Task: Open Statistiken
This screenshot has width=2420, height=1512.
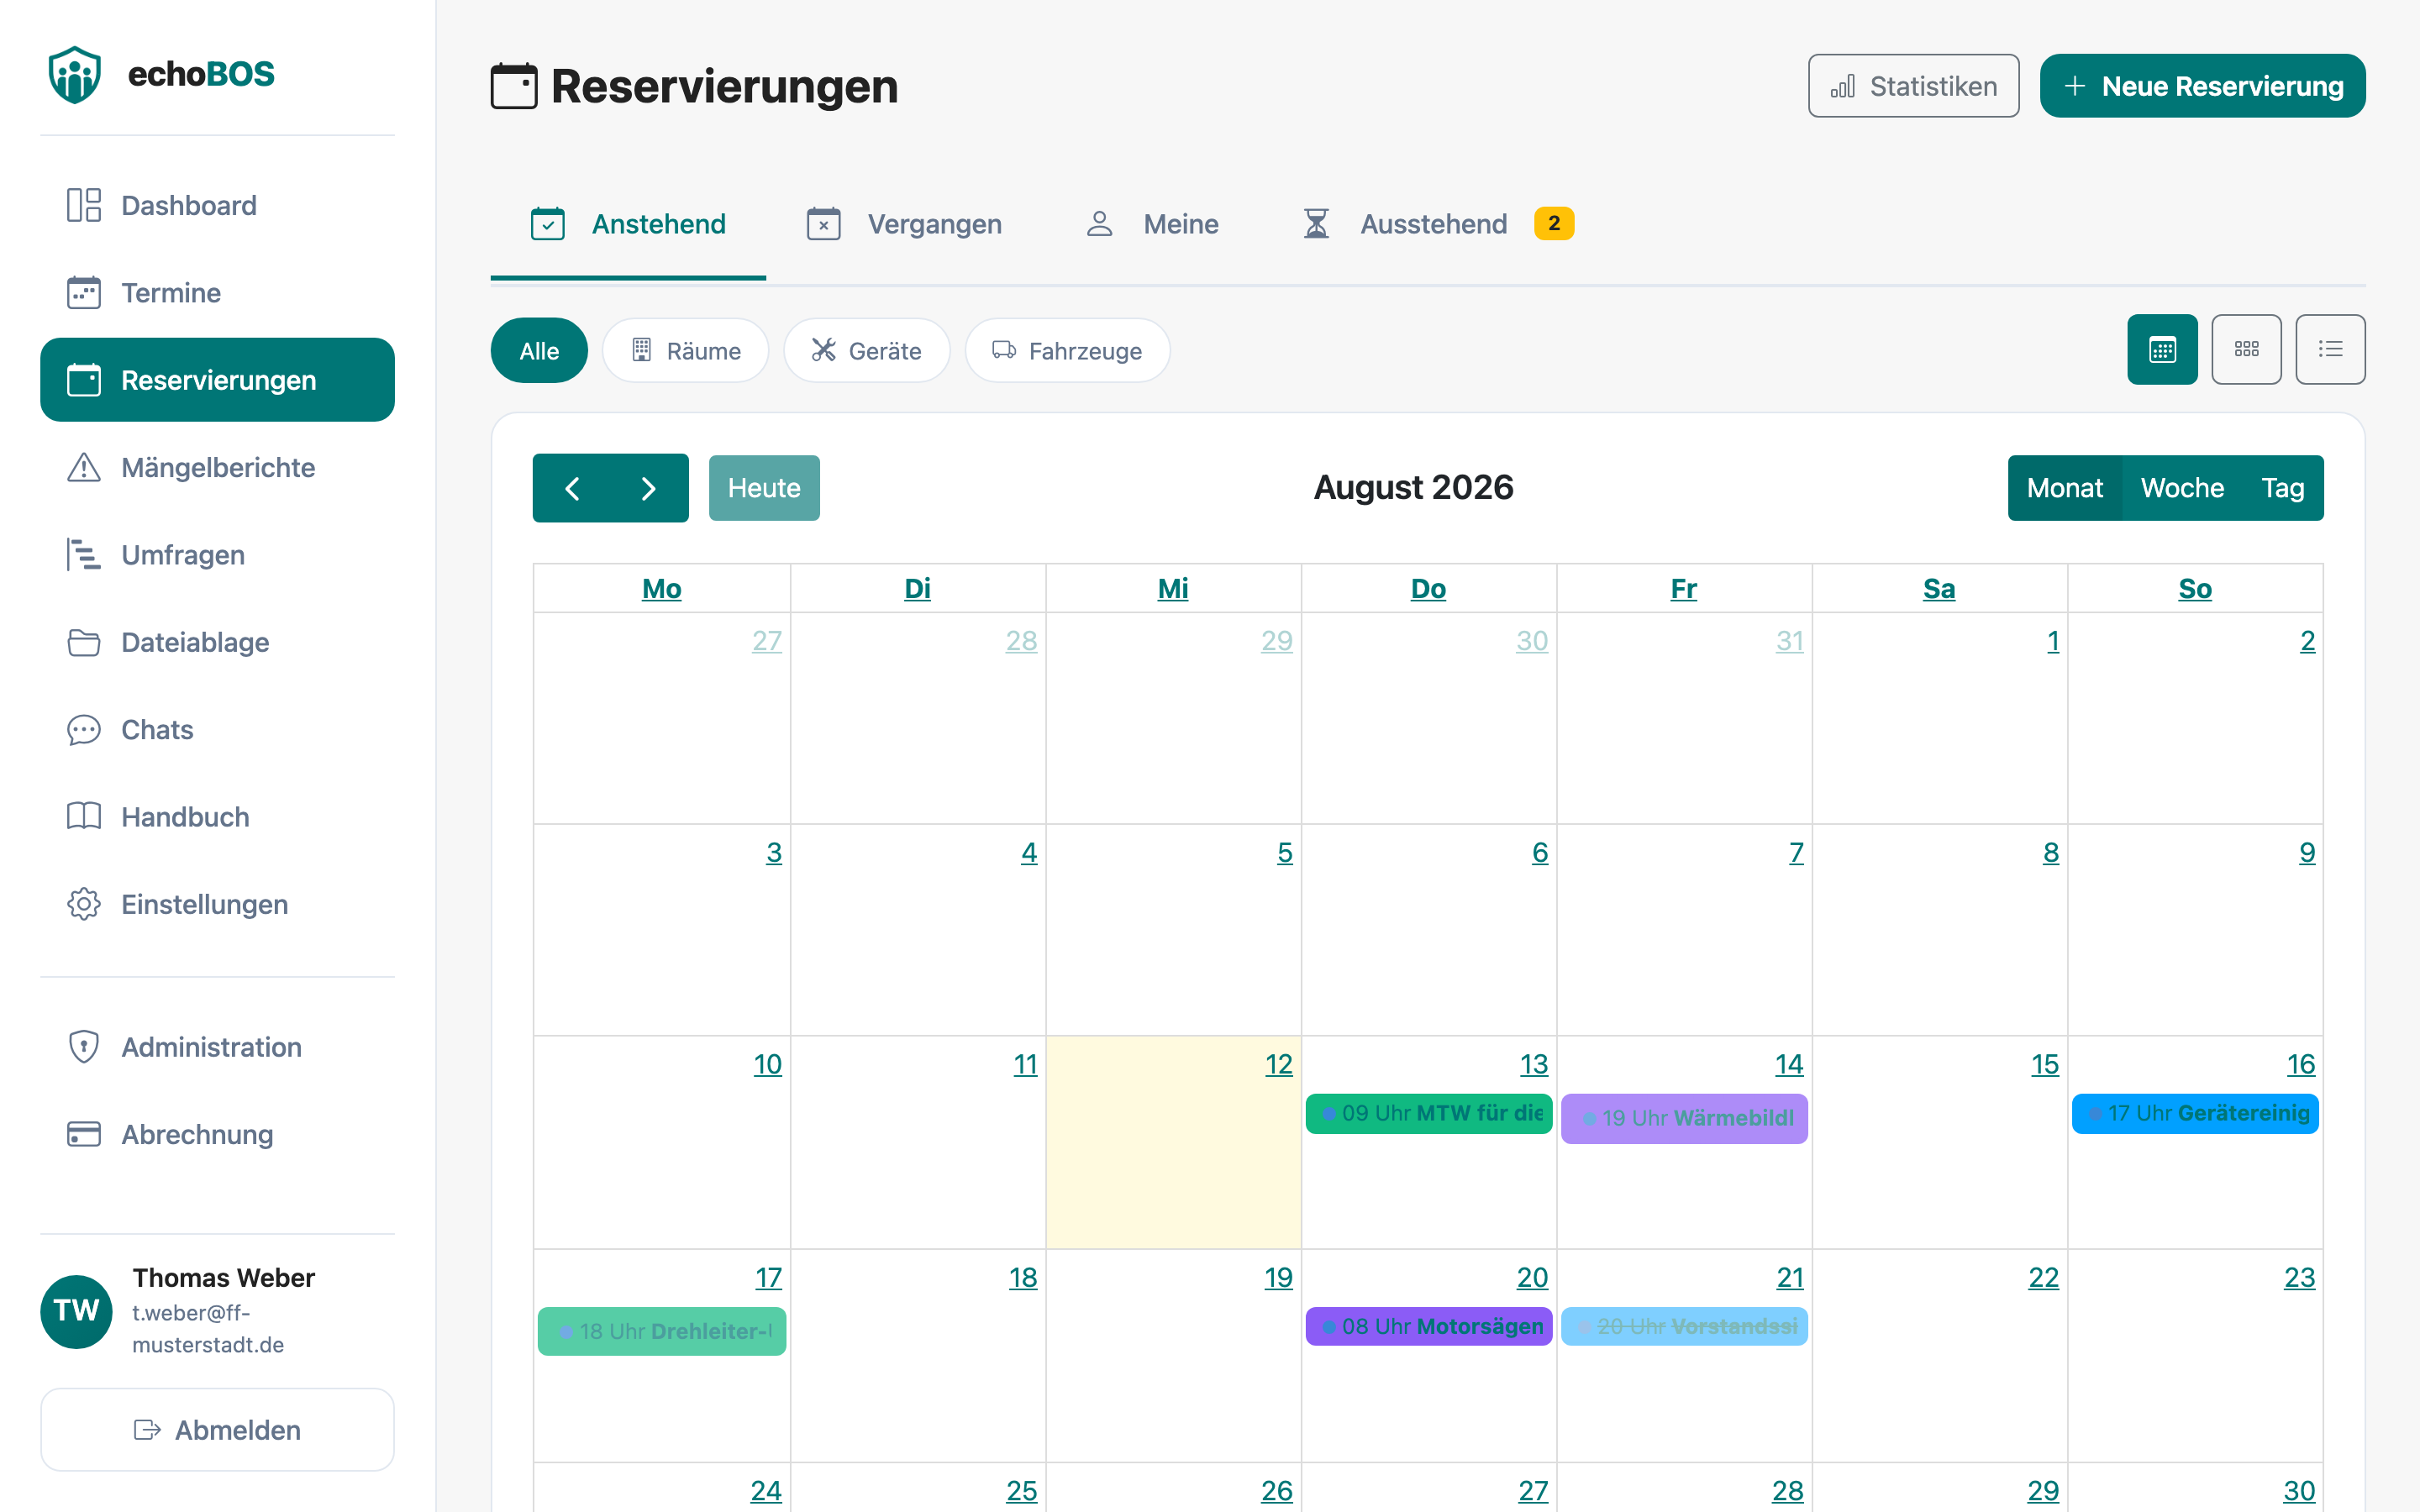Action: pyautogui.click(x=1913, y=86)
